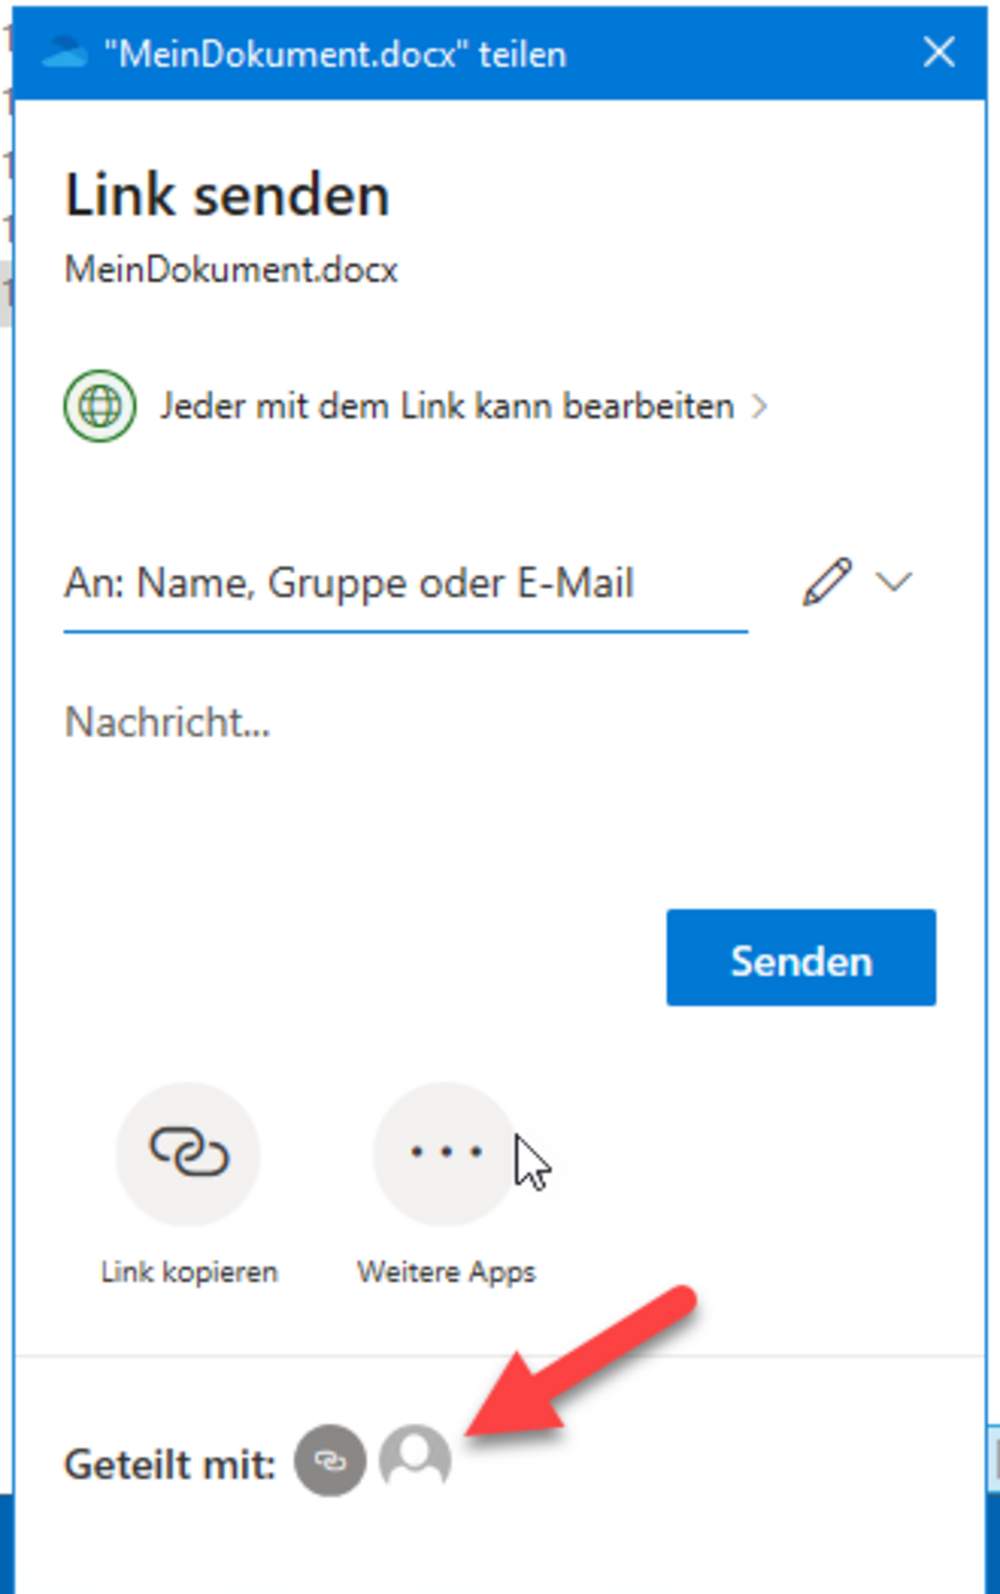Click the gray link icon beside Geteilt mit
This screenshot has height=1594, width=1000.
330,1461
